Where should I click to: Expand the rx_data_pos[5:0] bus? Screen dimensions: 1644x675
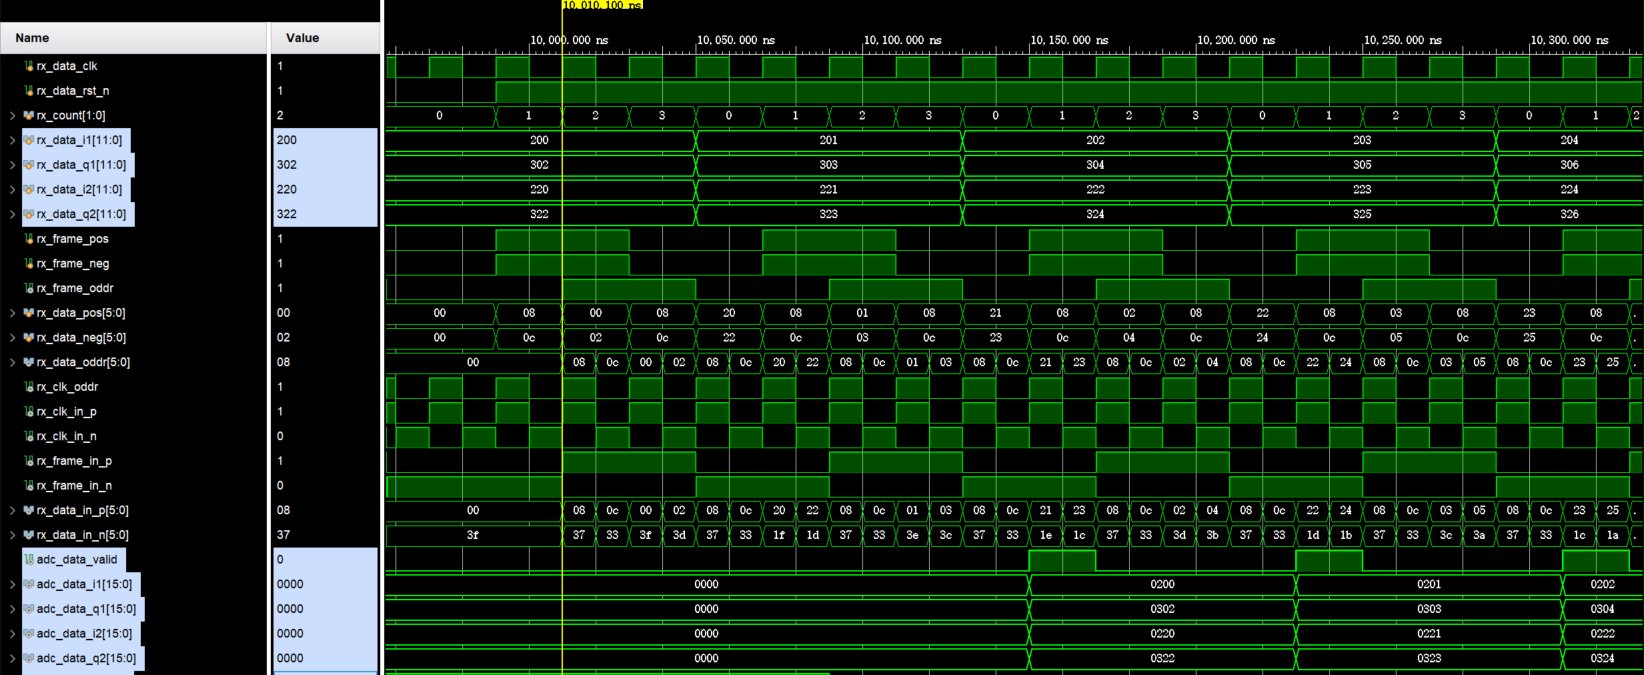click(x=12, y=313)
